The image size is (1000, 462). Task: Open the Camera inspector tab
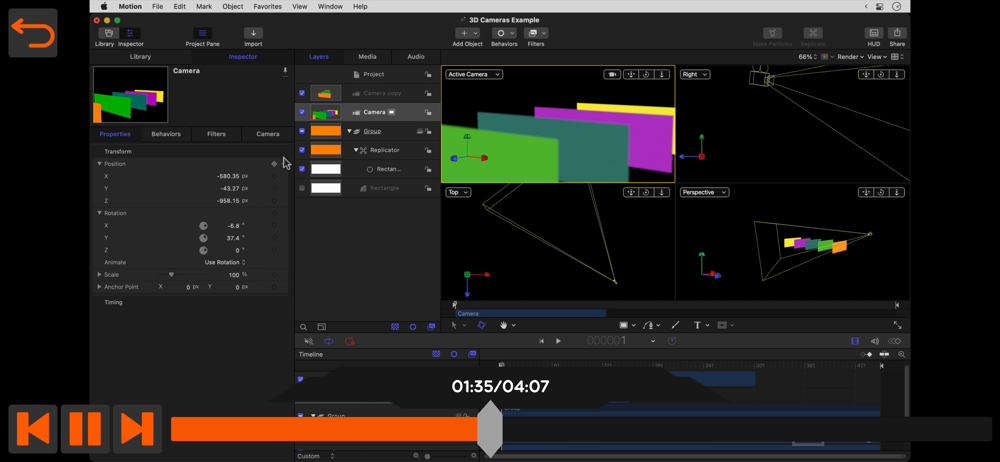(x=268, y=134)
